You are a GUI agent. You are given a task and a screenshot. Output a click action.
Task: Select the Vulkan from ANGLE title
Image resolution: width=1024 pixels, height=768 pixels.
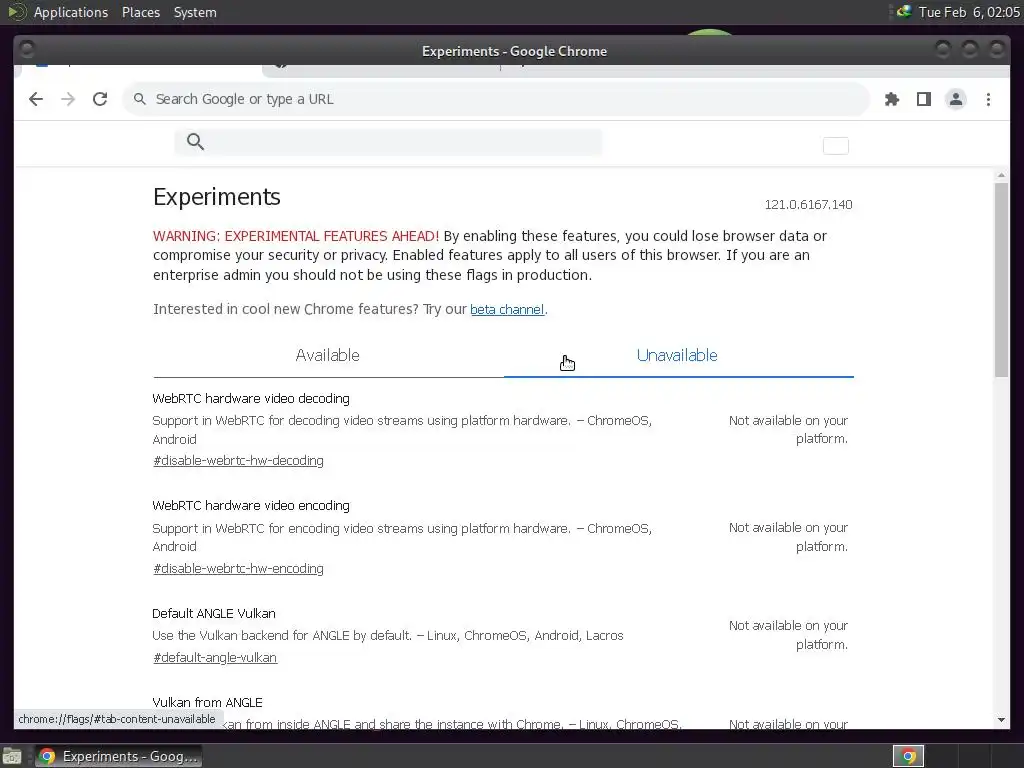[x=207, y=703]
